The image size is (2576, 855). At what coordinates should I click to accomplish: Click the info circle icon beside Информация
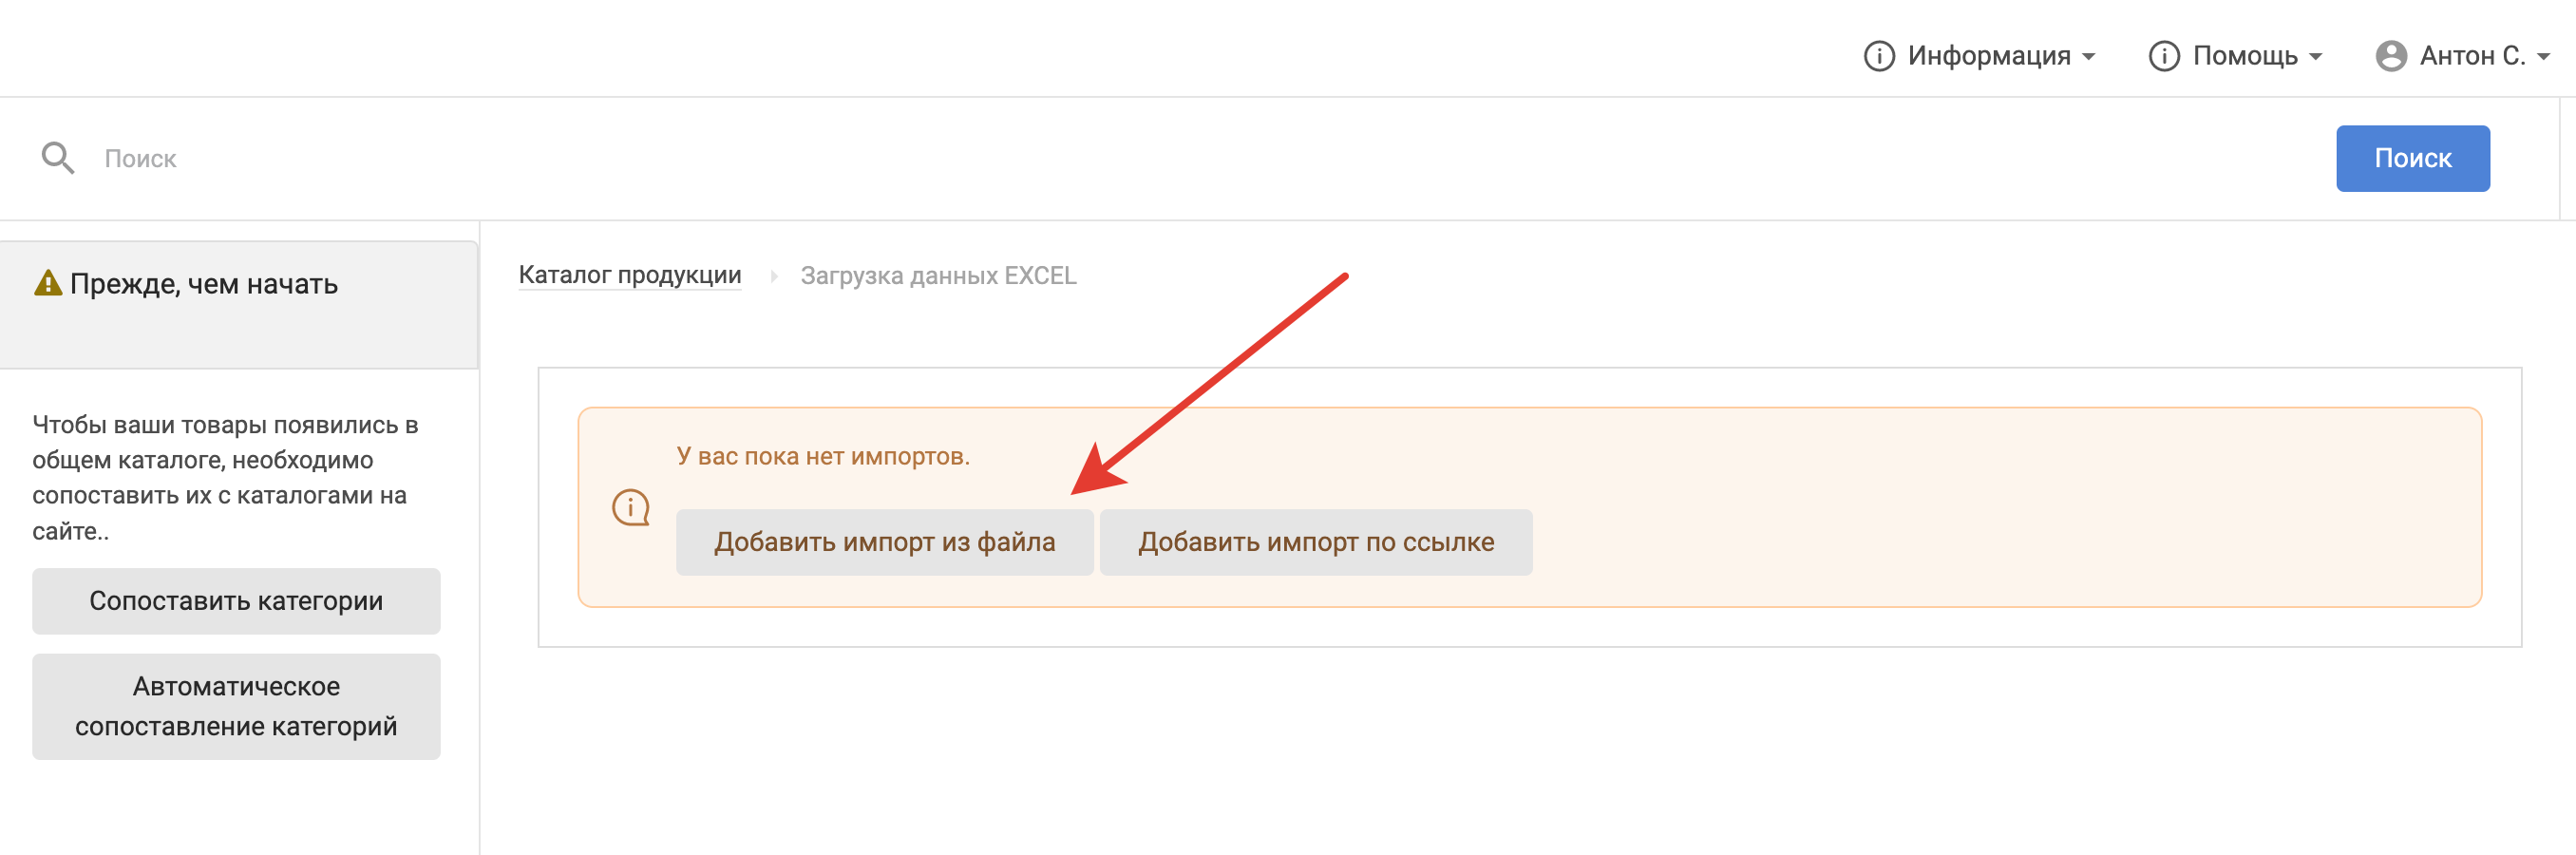(1879, 56)
